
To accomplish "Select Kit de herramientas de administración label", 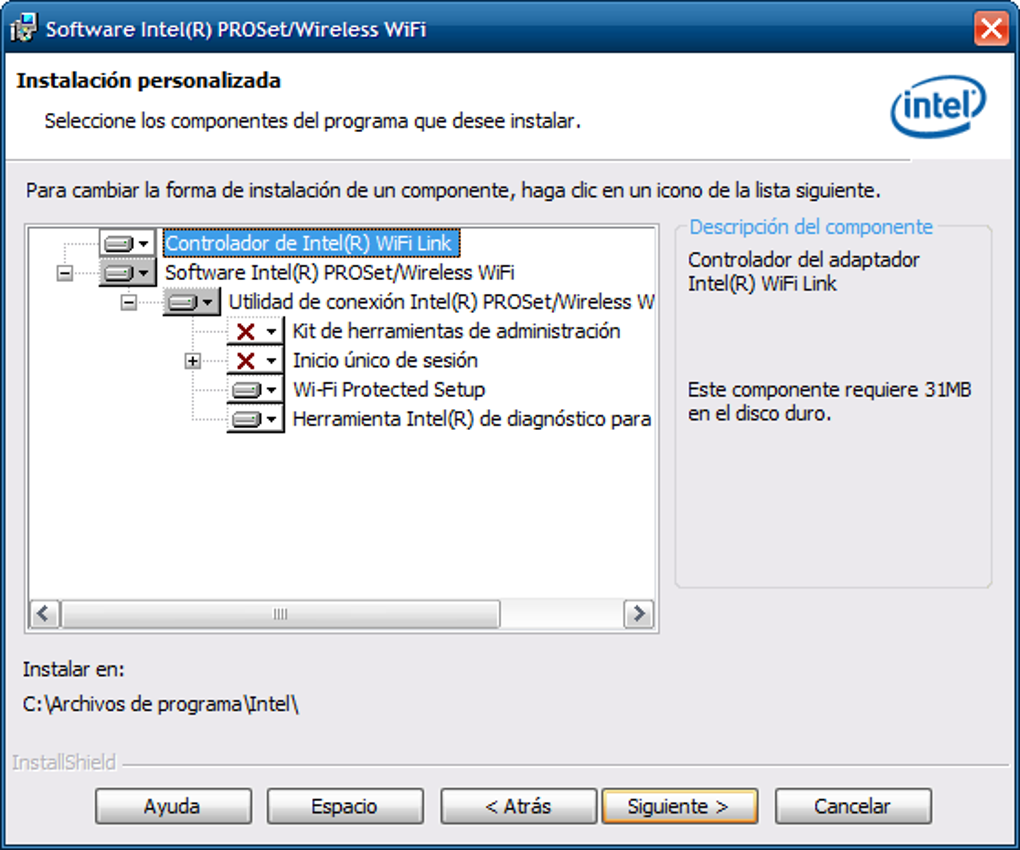I will pyautogui.click(x=456, y=332).
